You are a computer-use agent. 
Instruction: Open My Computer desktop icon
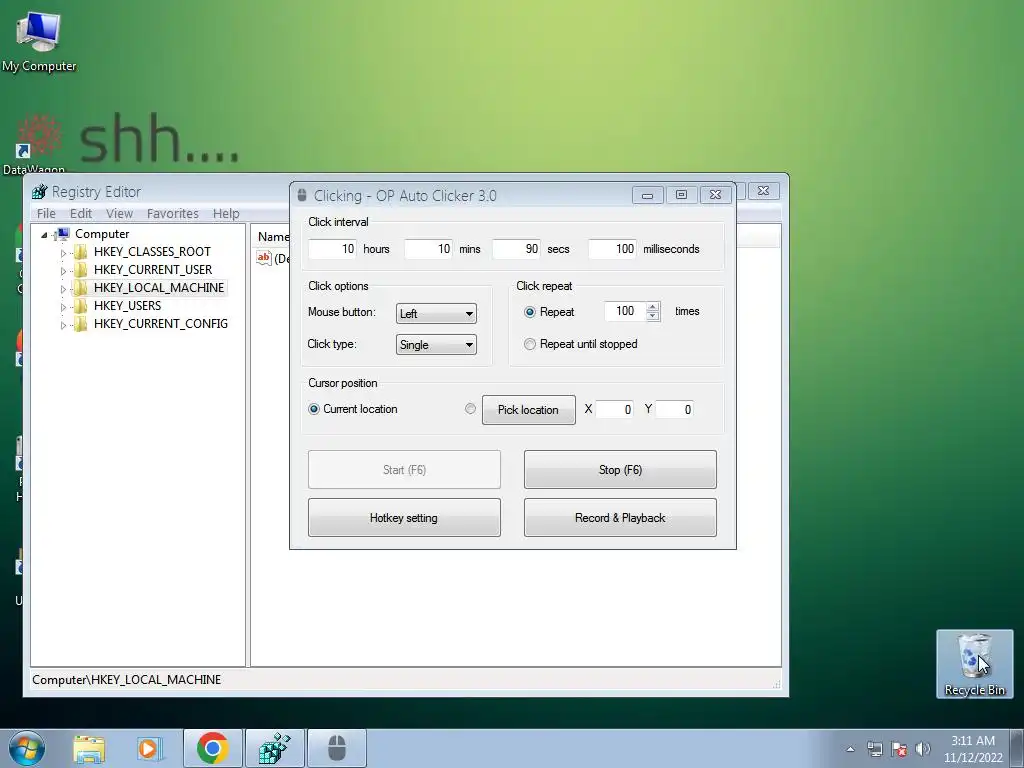pos(39,40)
